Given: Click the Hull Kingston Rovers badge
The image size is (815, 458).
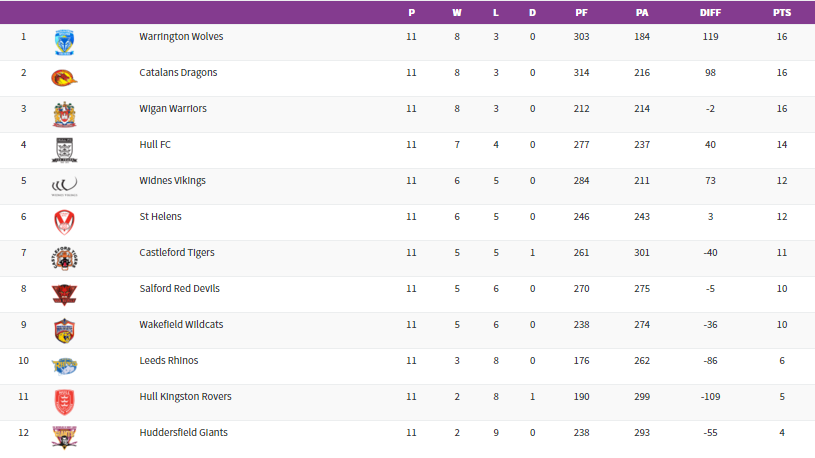Looking at the screenshot, I should click(64, 402).
